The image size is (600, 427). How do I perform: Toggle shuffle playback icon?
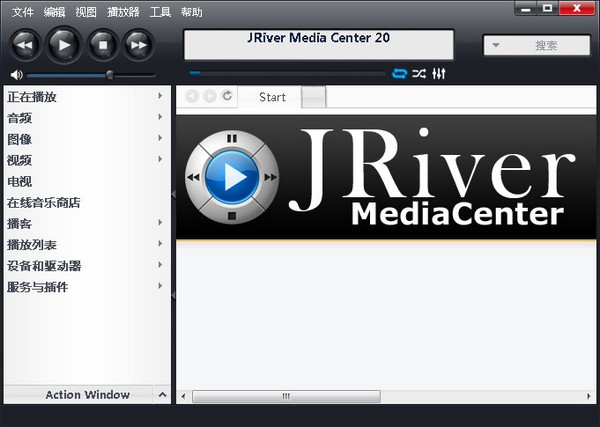[x=419, y=73]
